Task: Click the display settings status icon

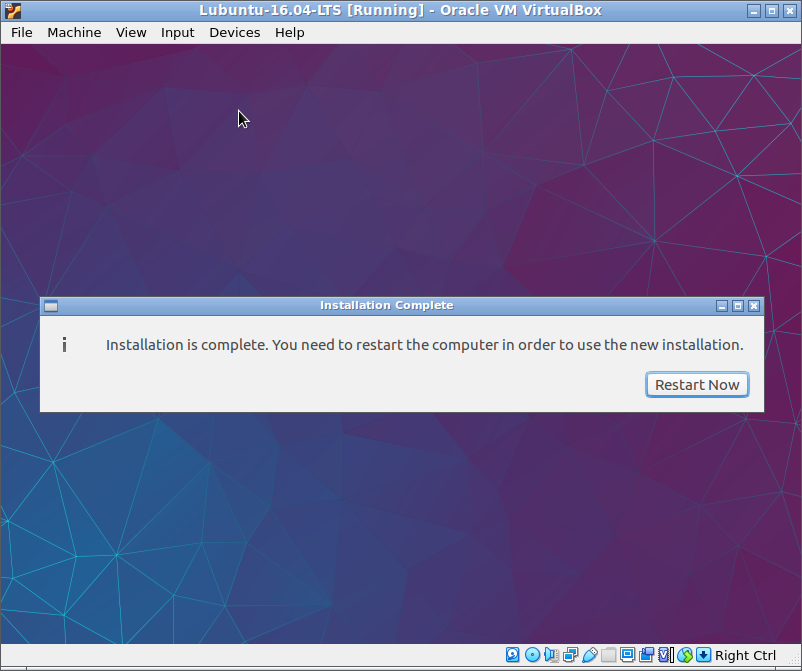Action: [627, 655]
